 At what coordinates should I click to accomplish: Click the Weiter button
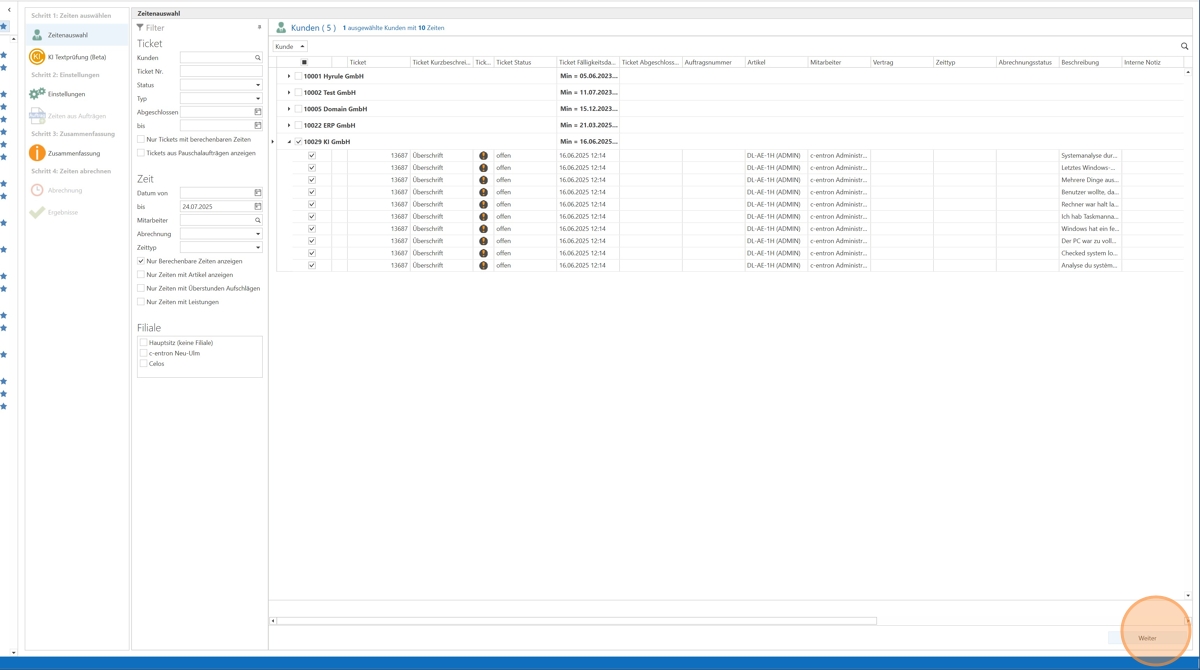[x=1147, y=638]
